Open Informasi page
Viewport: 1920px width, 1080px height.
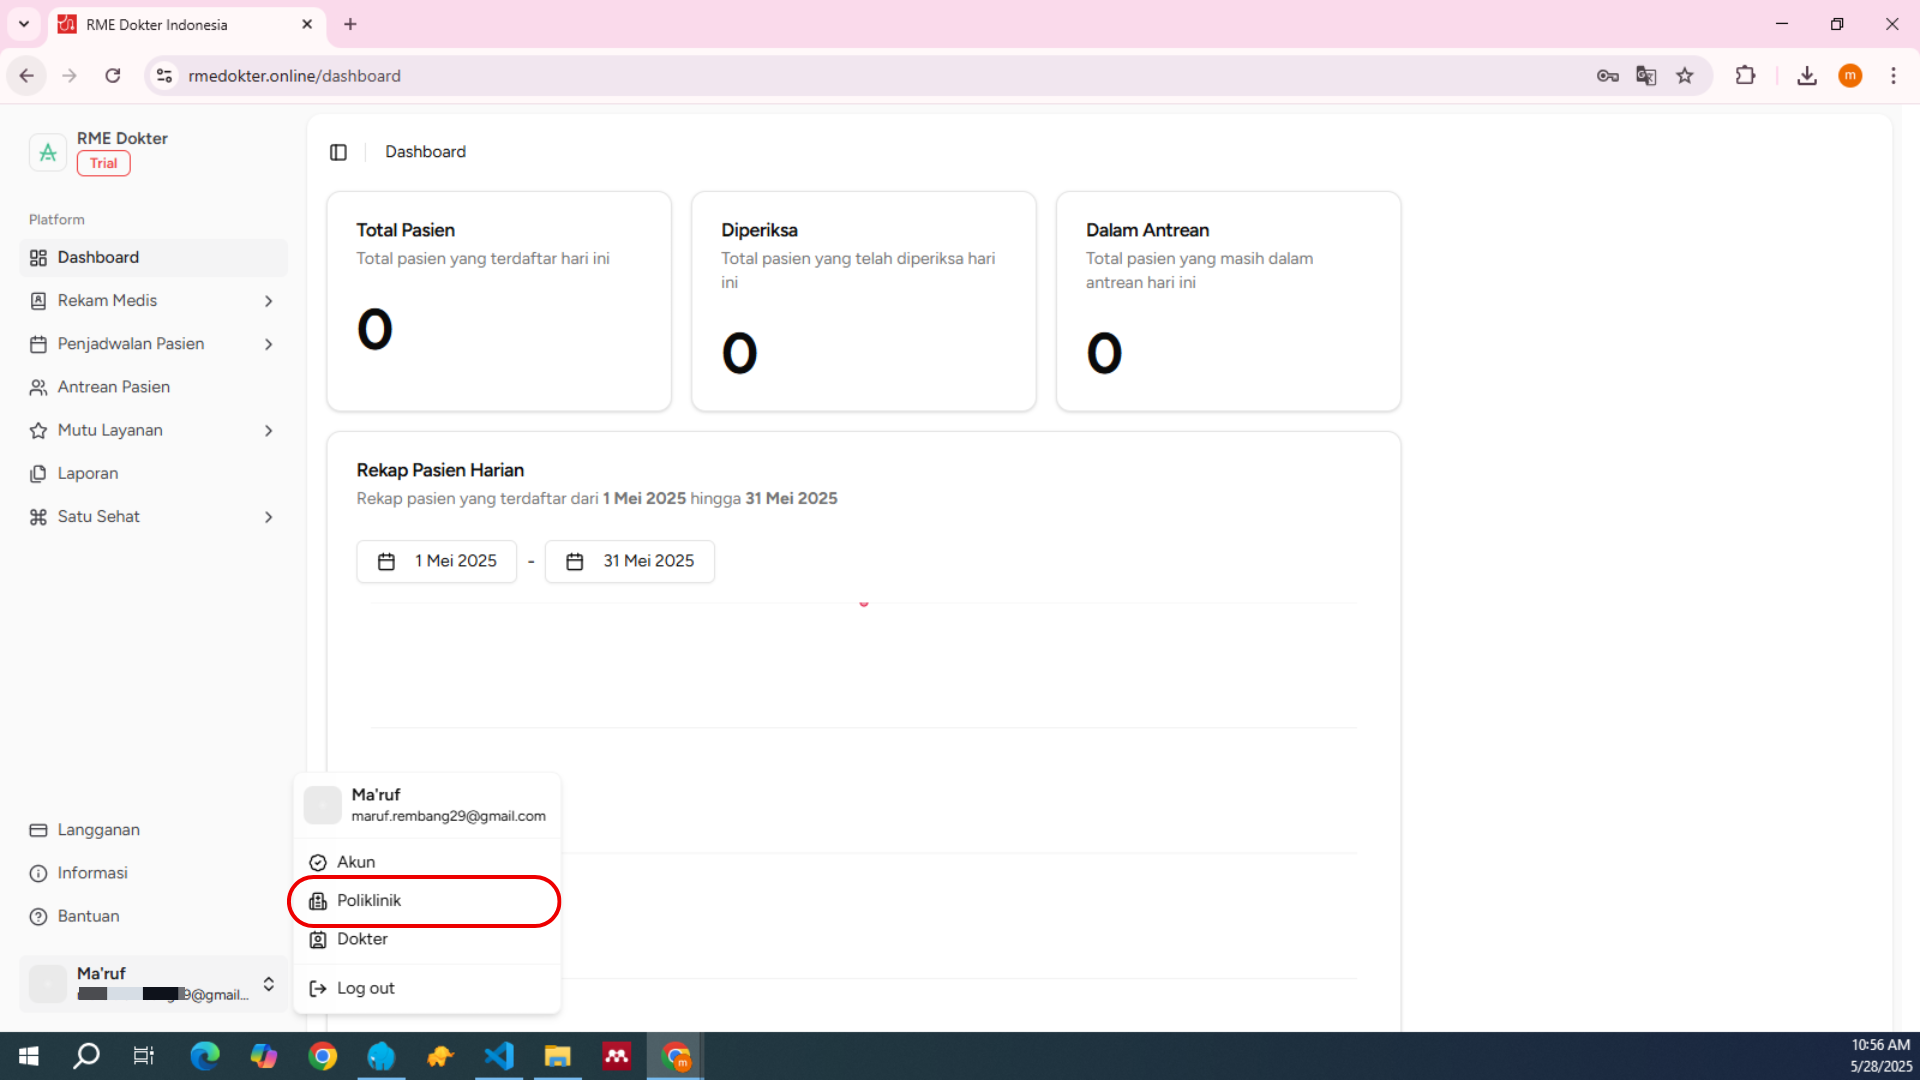click(x=92, y=873)
